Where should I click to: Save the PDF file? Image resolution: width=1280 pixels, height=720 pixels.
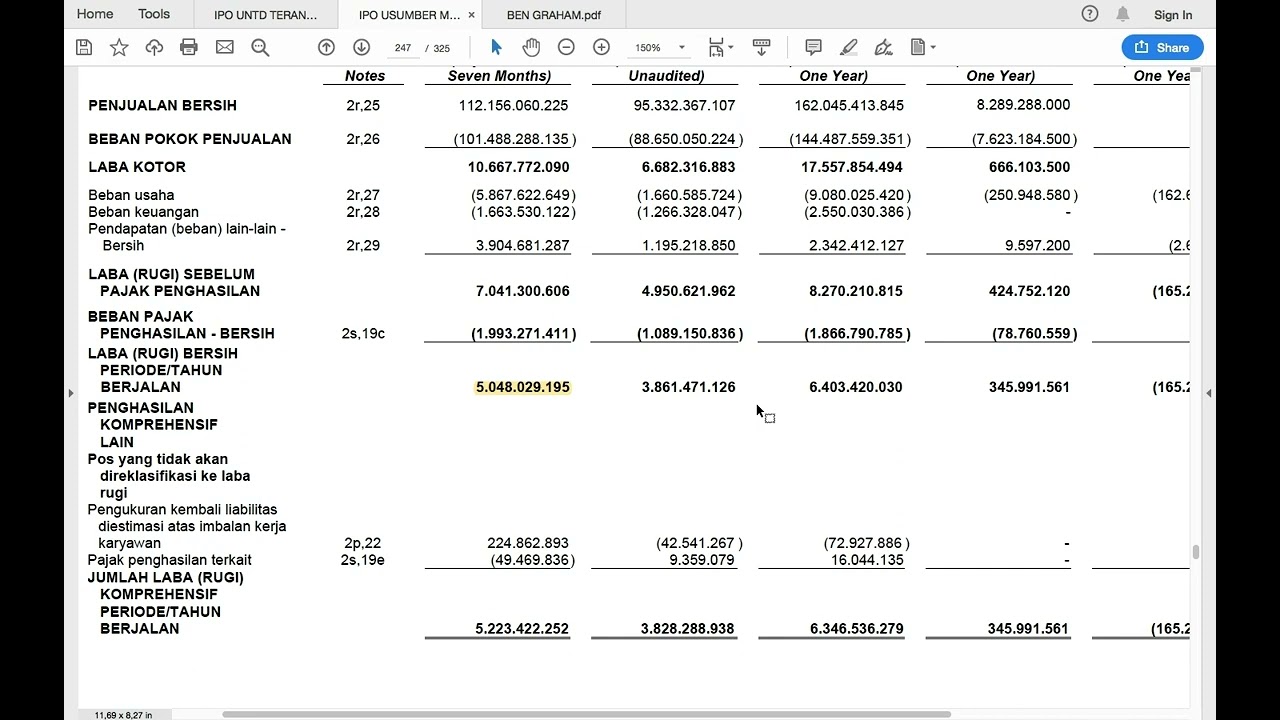tap(84, 47)
